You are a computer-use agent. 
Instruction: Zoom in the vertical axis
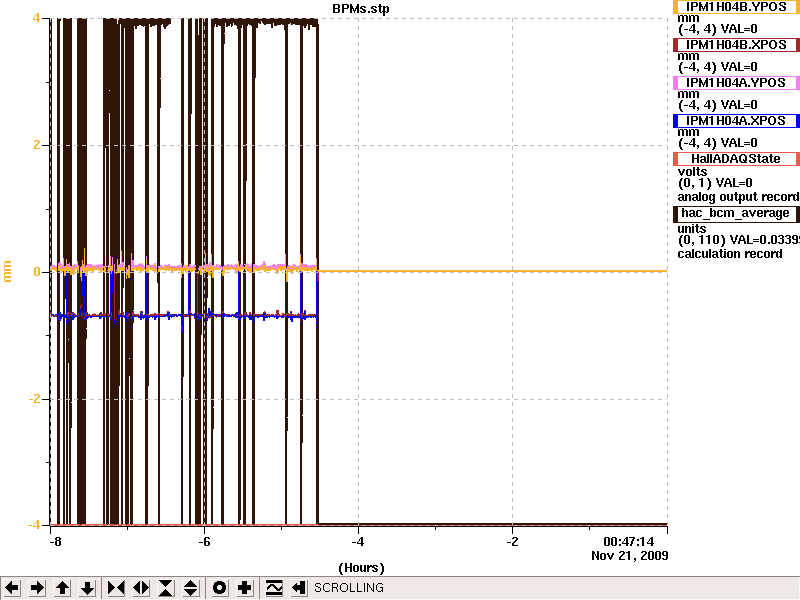pos(166,588)
